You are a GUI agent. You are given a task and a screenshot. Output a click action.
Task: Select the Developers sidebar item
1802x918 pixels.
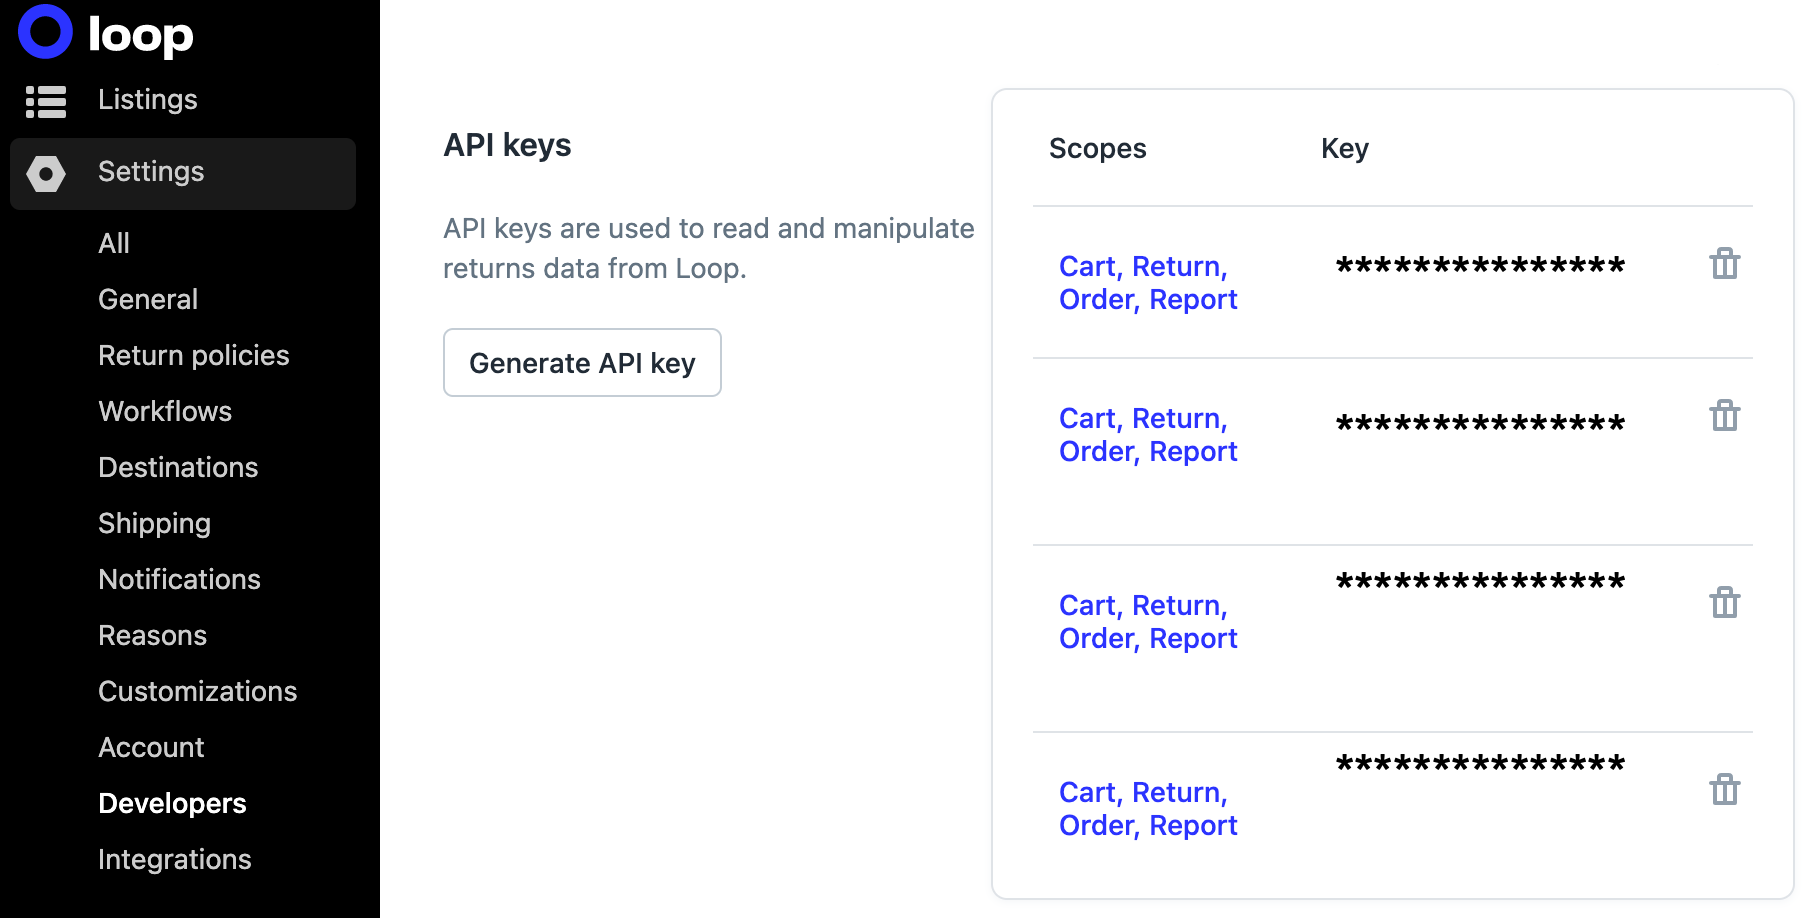click(172, 804)
